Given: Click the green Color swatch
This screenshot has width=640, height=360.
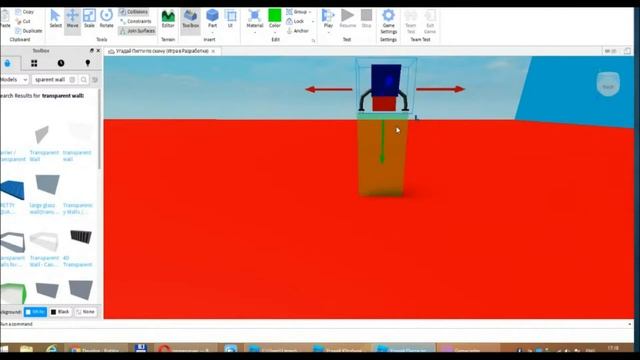Looking at the screenshot, I should 275,16.
